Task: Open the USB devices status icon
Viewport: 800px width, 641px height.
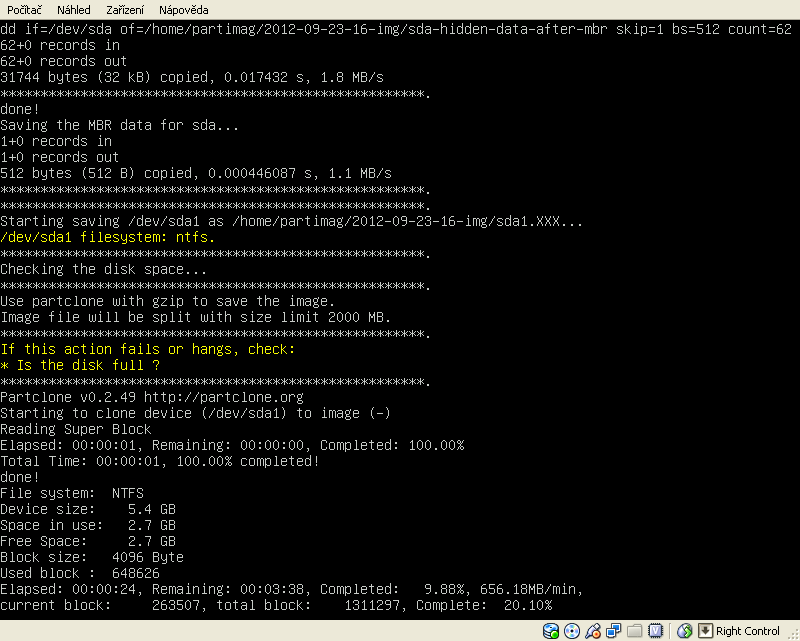Action: pyautogui.click(x=593, y=631)
